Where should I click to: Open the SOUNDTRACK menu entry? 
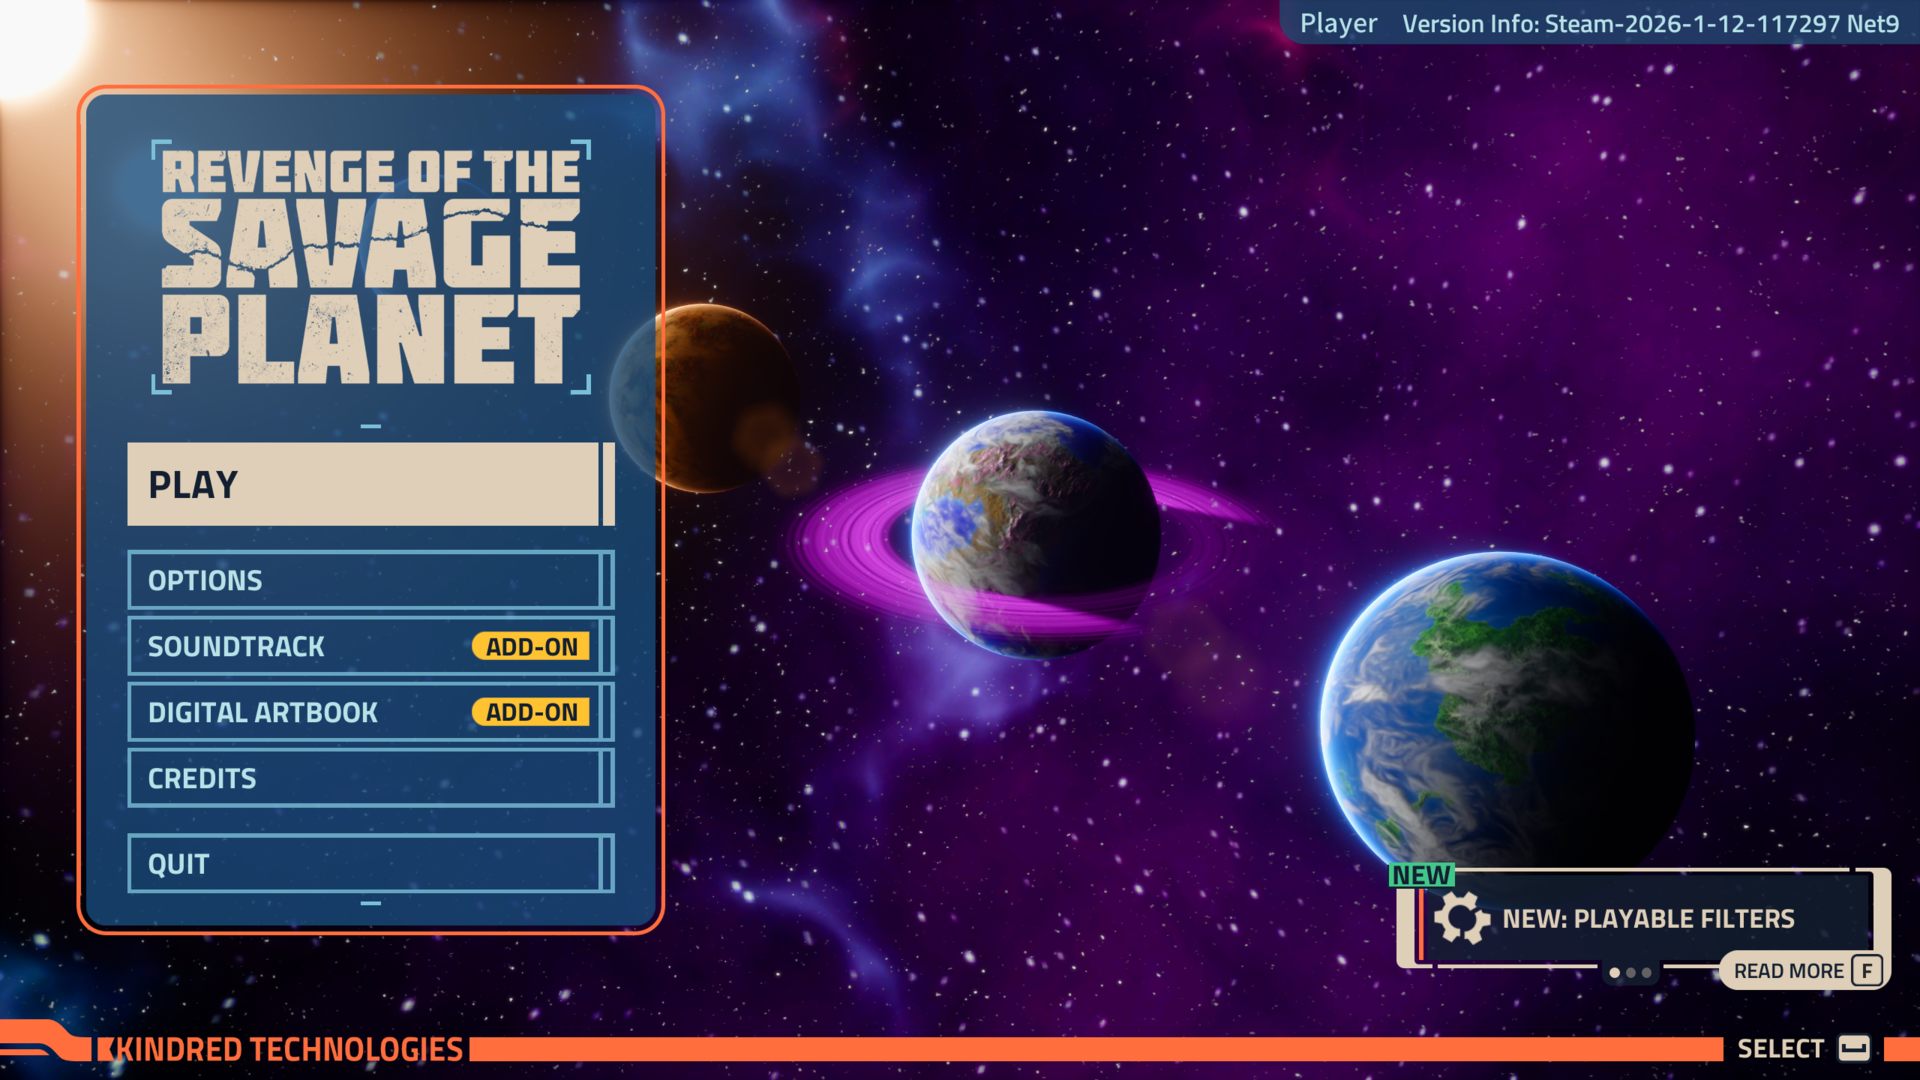[x=300, y=647]
